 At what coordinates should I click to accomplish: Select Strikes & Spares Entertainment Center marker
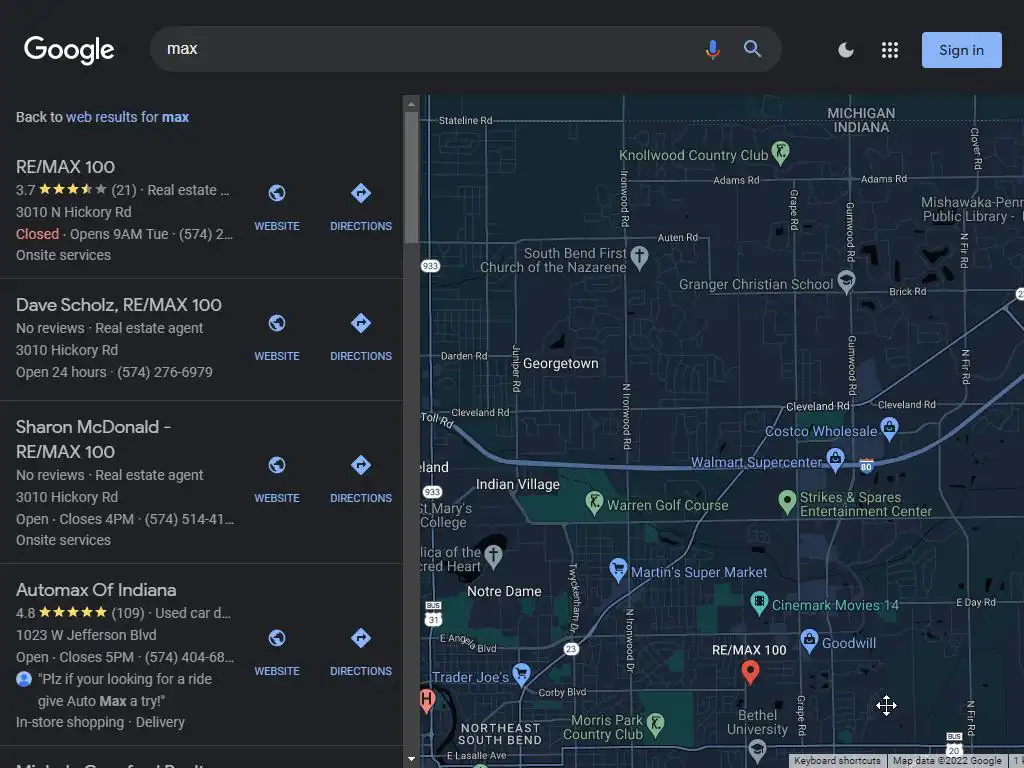(x=787, y=502)
